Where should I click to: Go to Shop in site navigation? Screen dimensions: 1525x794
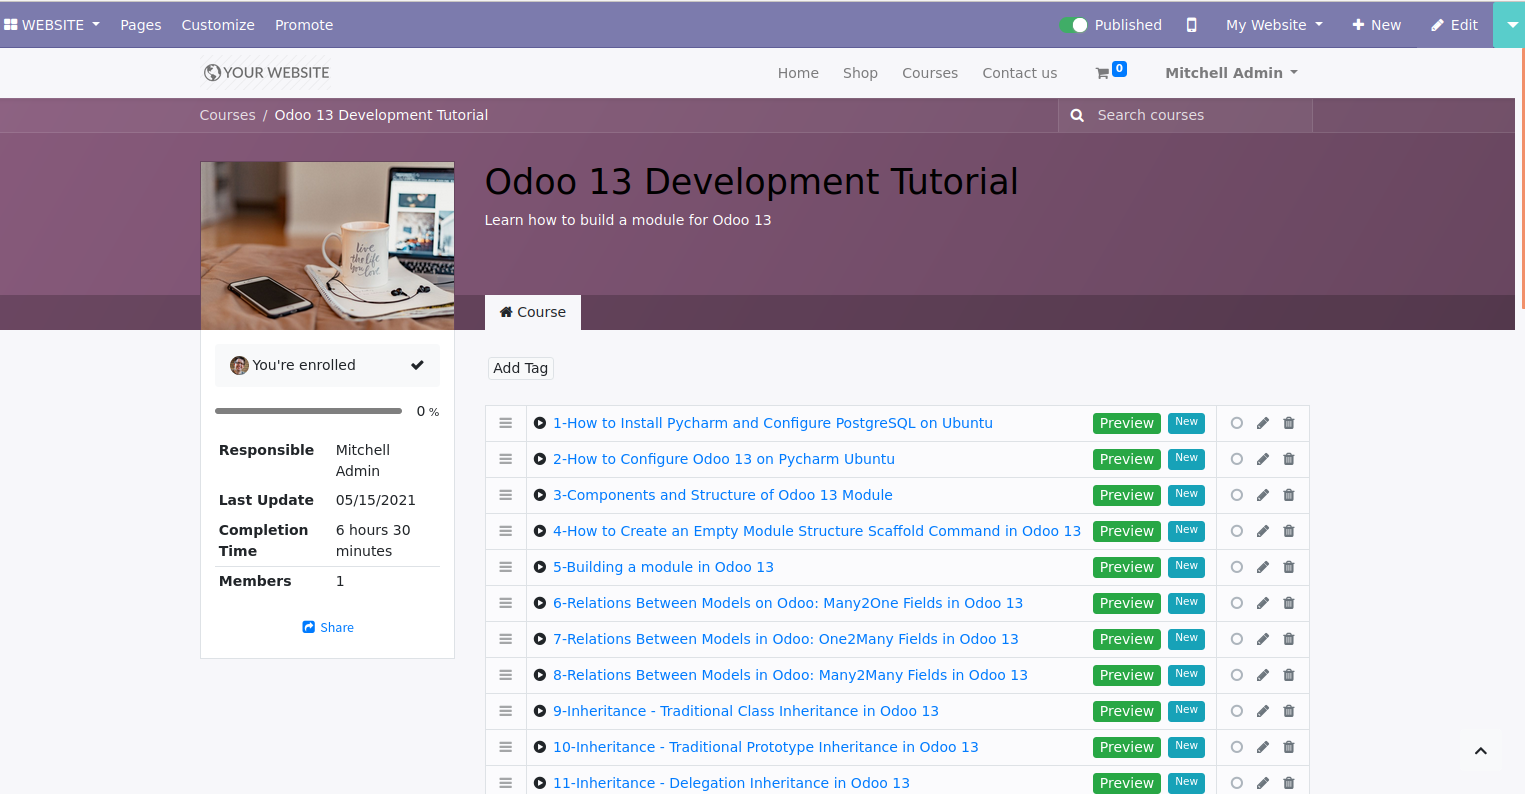[860, 73]
